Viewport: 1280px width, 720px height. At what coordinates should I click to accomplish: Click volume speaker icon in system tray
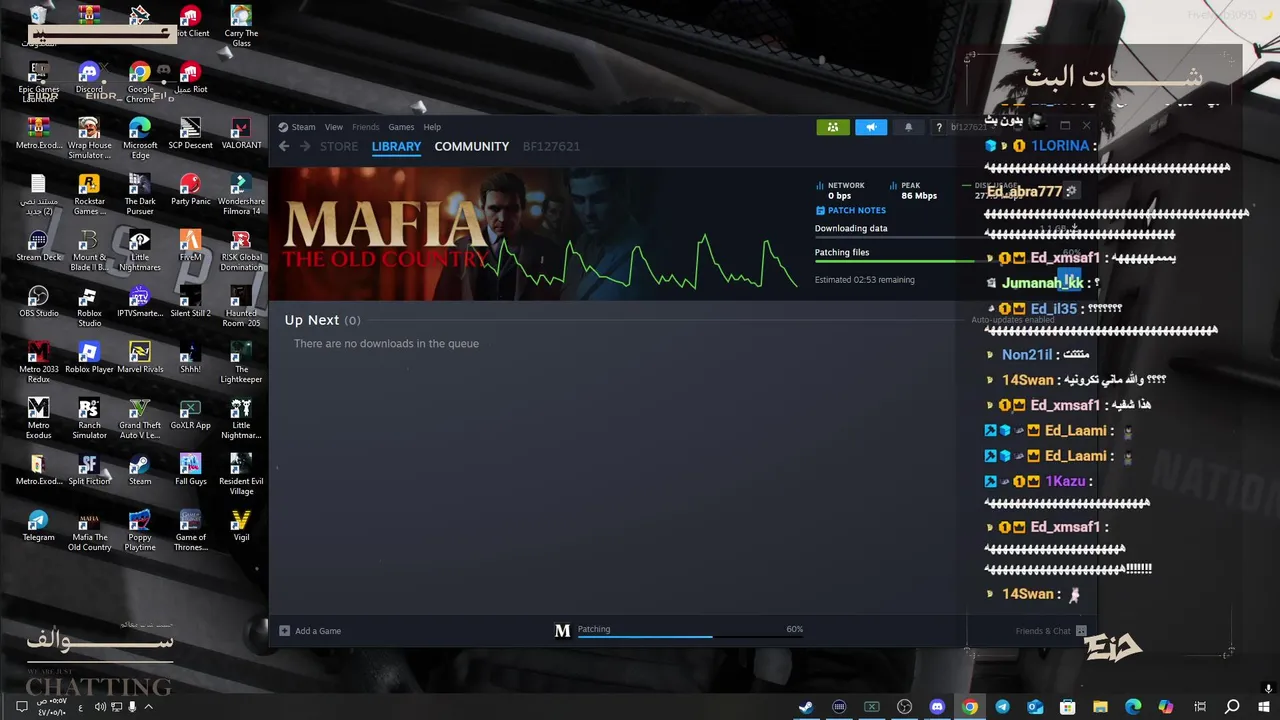click(100, 707)
